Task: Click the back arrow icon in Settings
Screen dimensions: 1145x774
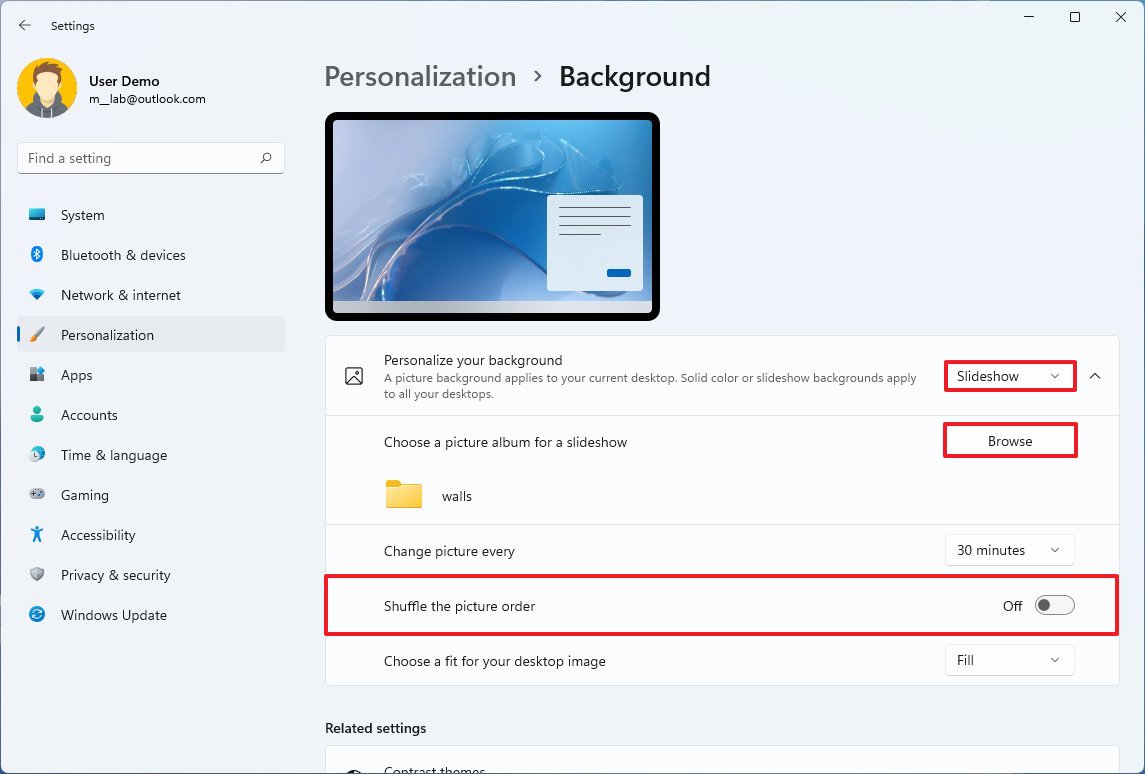Action: pyautogui.click(x=25, y=26)
